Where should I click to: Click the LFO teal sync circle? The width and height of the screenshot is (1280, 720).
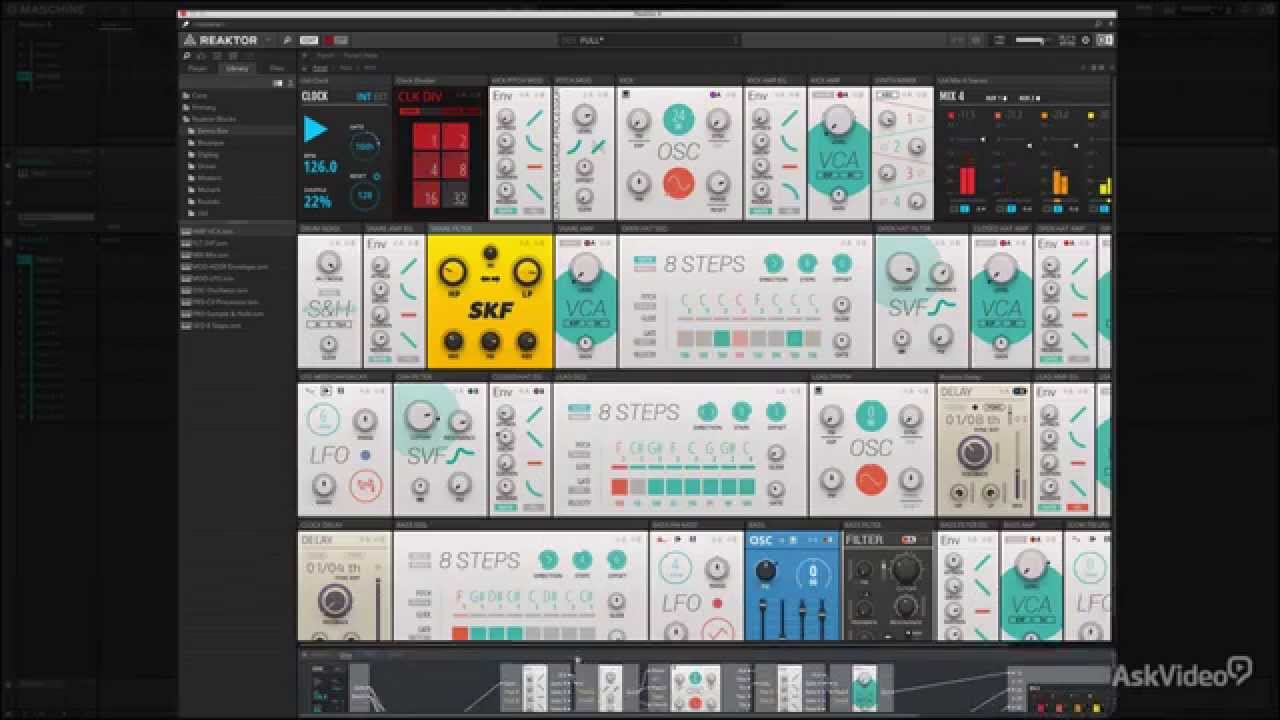point(323,420)
